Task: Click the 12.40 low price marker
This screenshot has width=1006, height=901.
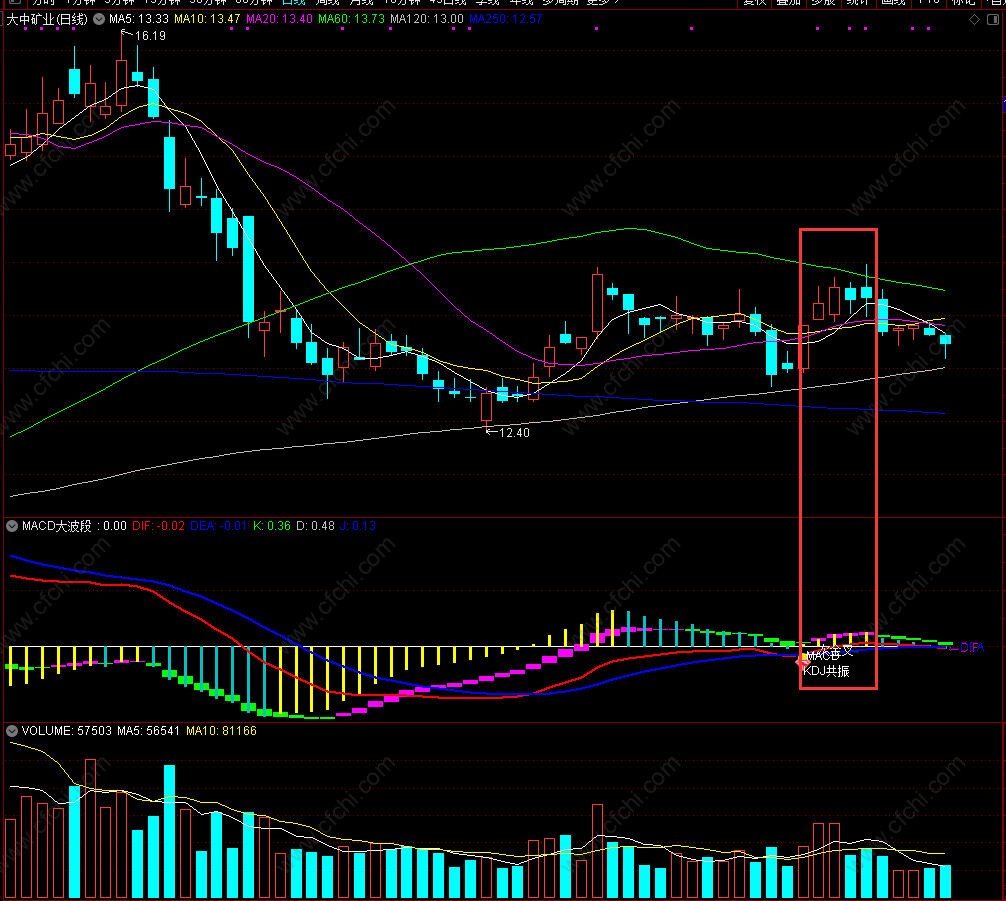Action: pyautogui.click(x=515, y=433)
